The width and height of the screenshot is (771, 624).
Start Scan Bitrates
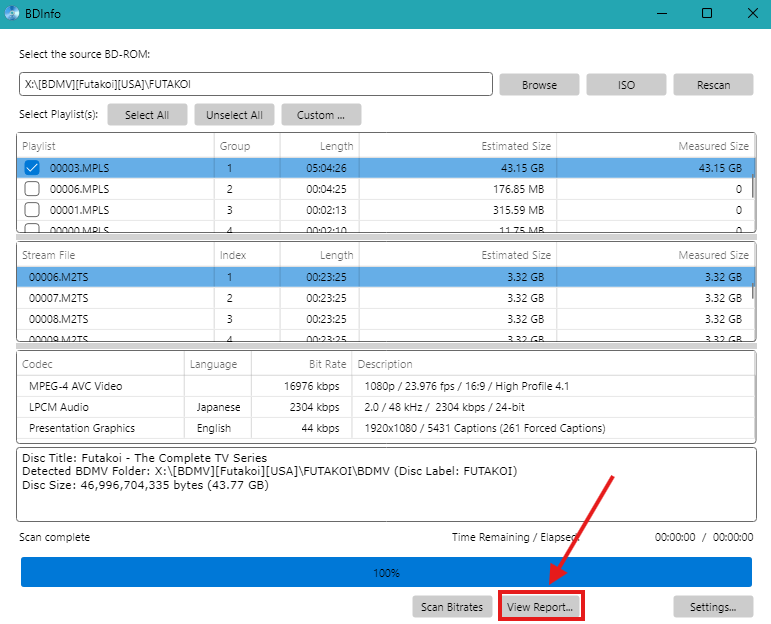(x=452, y=606)
